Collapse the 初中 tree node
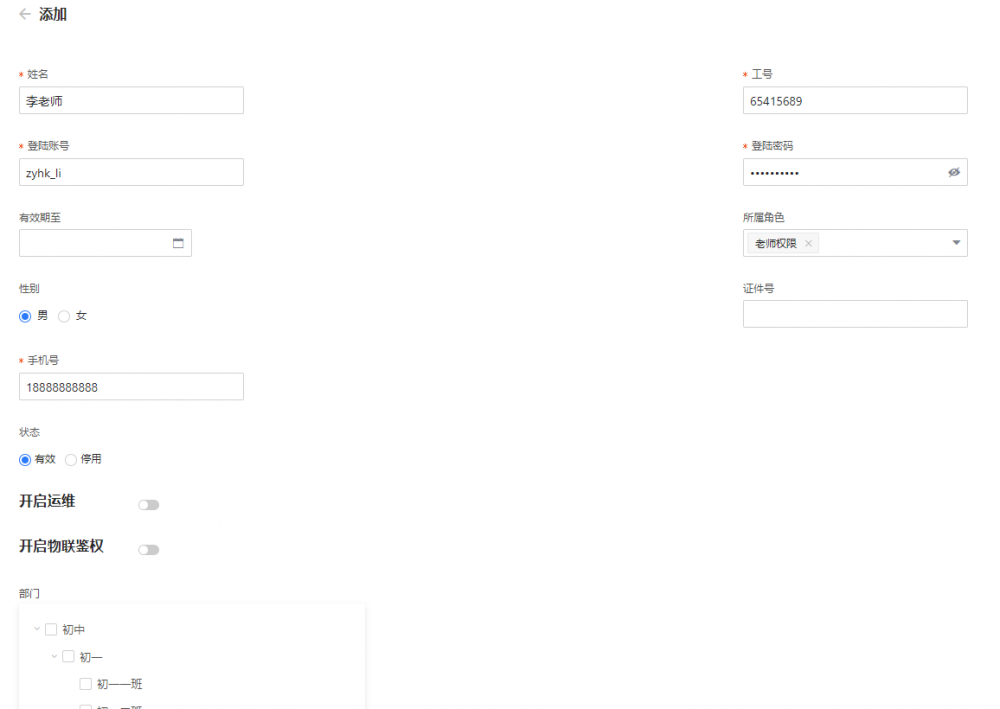This screenshot has width=1000, height=709. tap(37, 630)
